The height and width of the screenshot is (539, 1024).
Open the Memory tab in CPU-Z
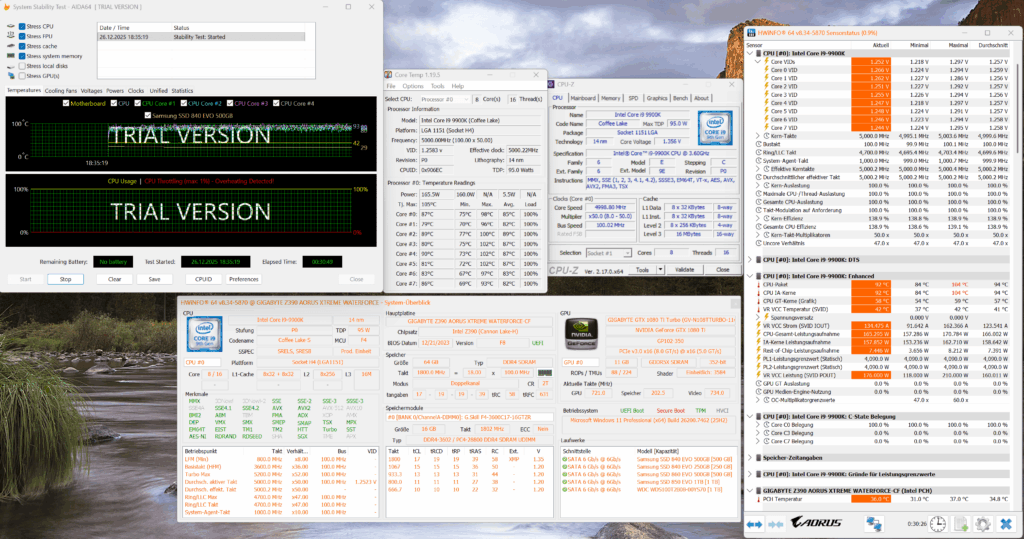[x=611, y=98]
